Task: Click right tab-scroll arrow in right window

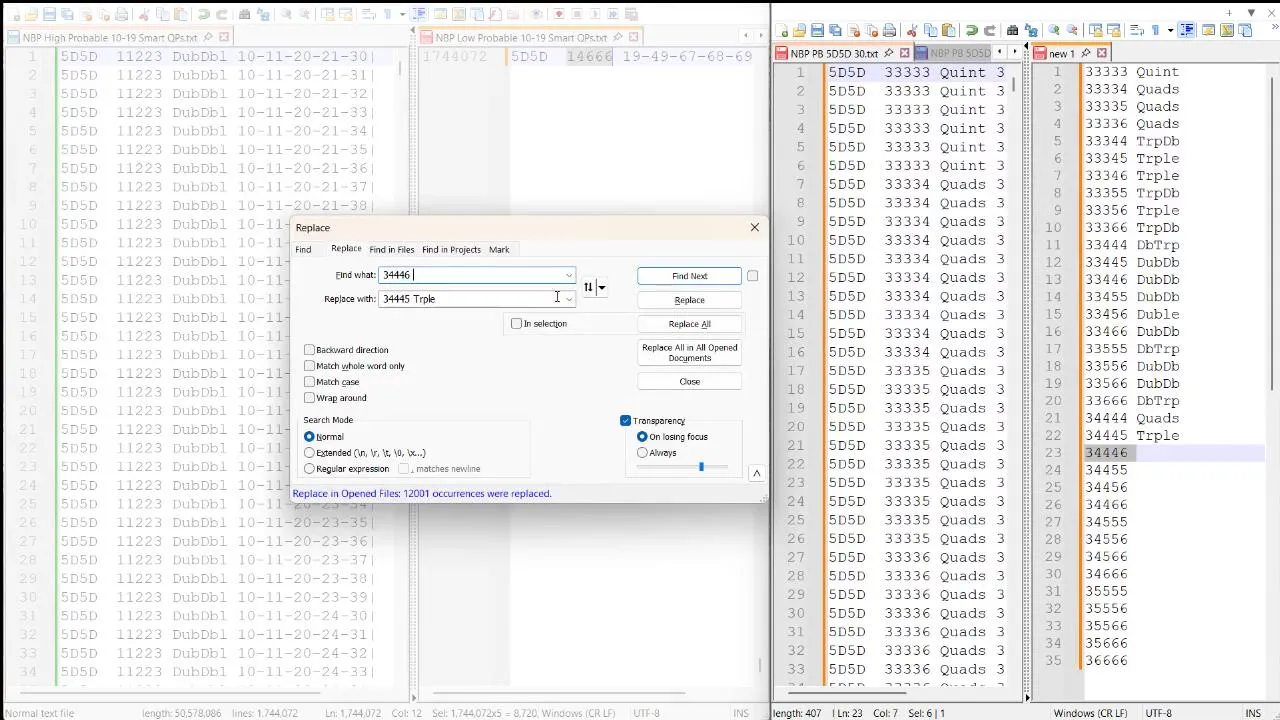Action: point(1014,52)
